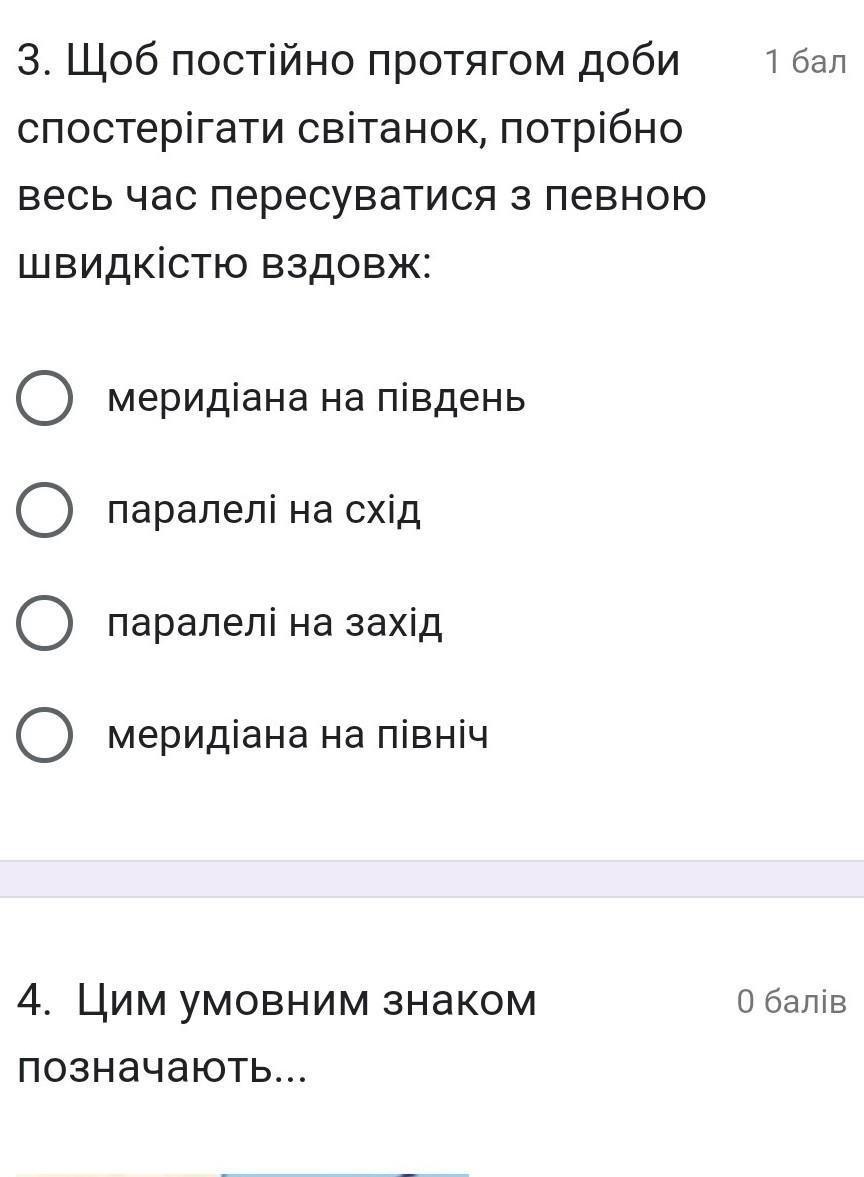The image size is (864, 1177).
Task: Click the answer label text "паралелі на схід"
Action: click(x=263, y=510)
